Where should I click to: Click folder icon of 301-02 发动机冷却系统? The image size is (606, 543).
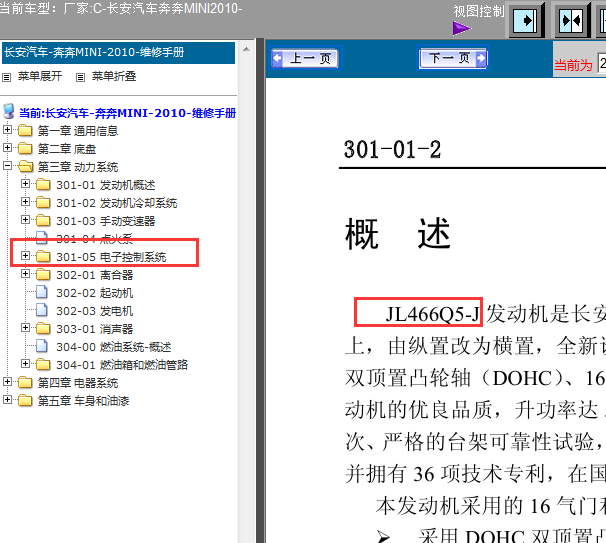[x=43, y=203]
